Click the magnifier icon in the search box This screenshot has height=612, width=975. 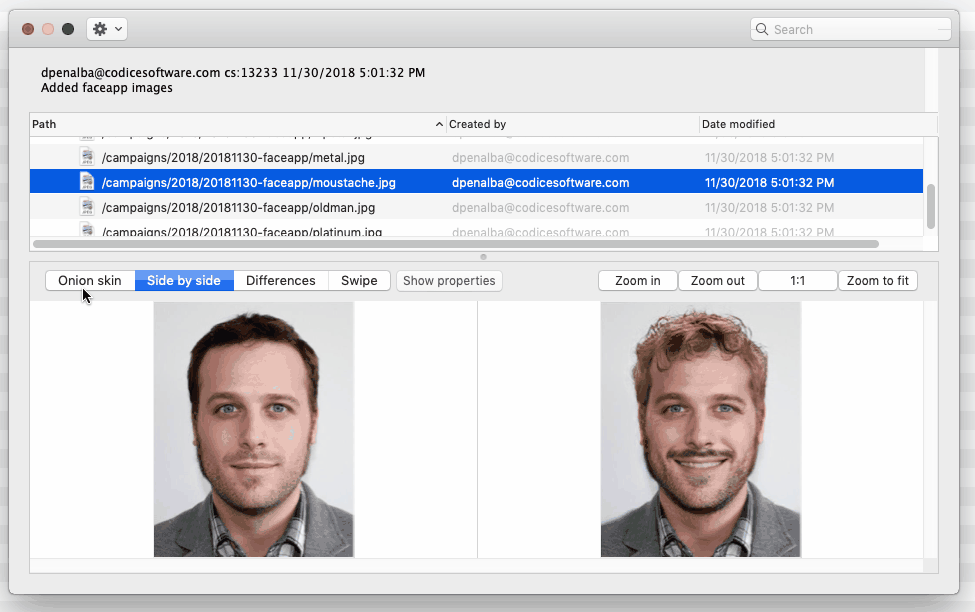tap(763, 29)
